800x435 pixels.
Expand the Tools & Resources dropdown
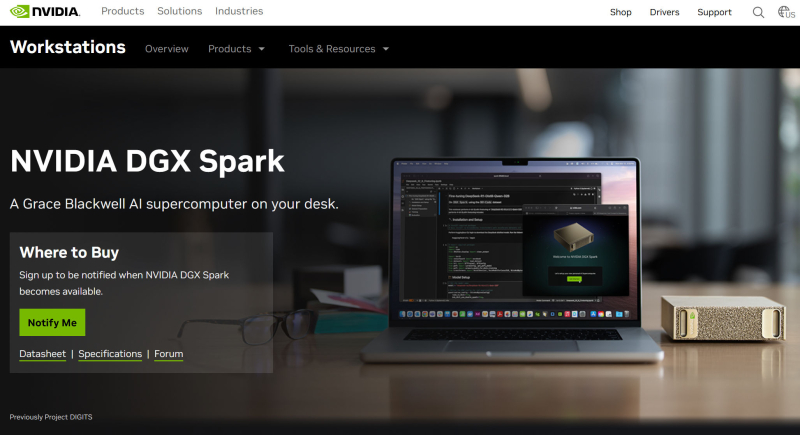[x=338, y=49]
